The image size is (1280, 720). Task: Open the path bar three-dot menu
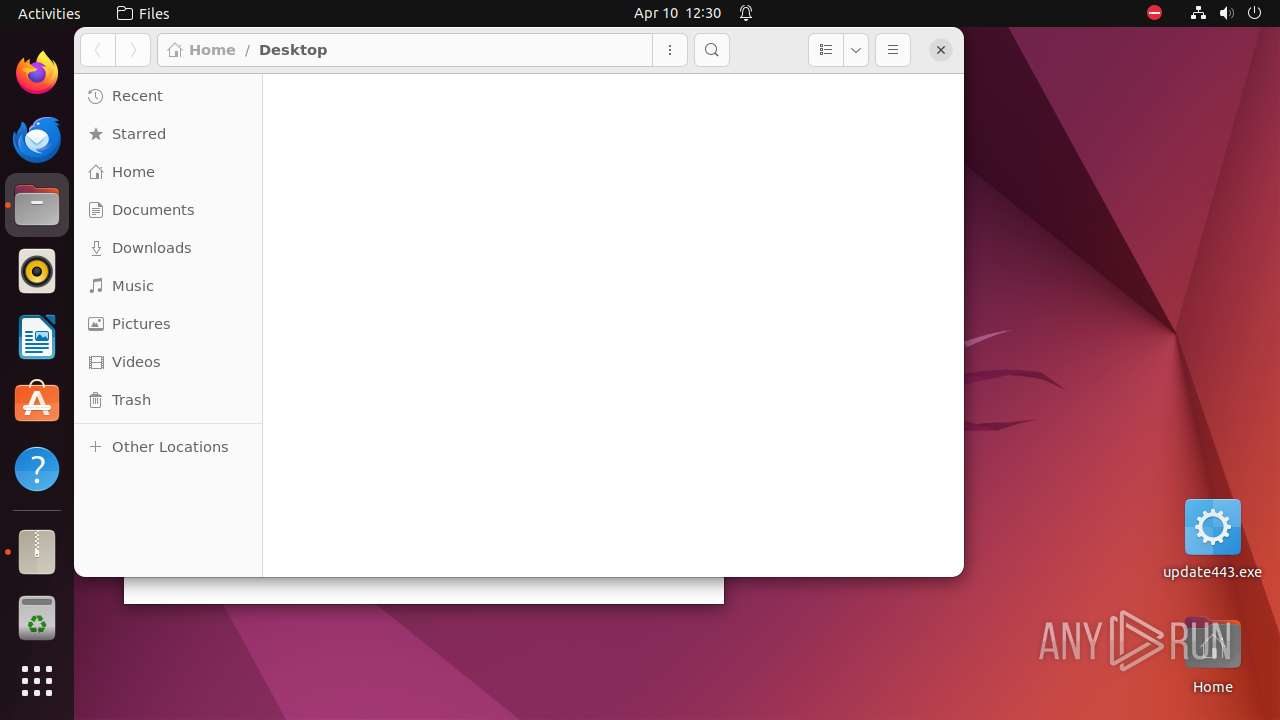(670, 50)
